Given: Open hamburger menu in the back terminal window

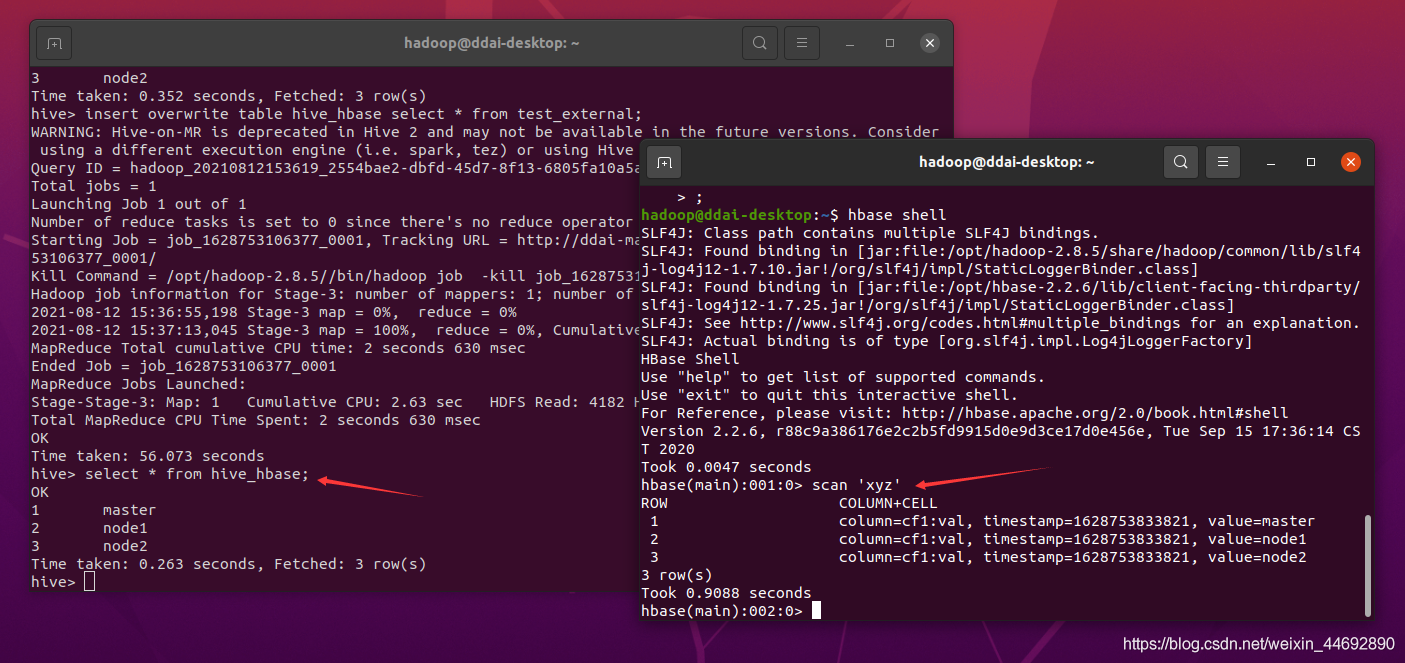Looking at the screenshot, I should click(801, 44).
